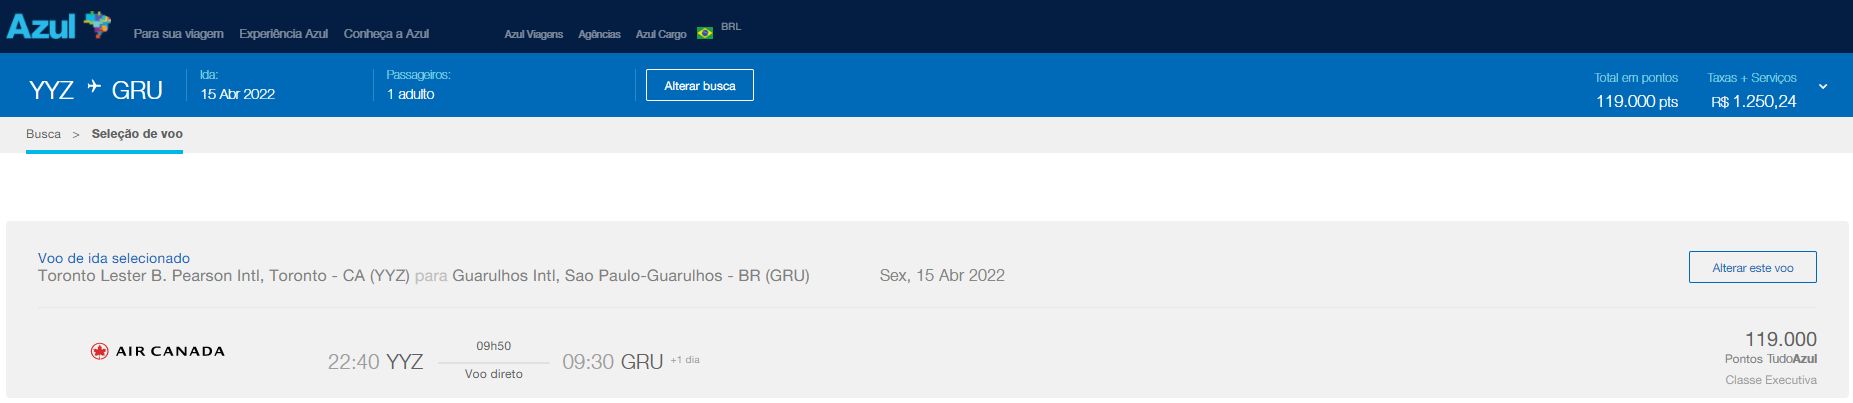Click the Voo de ida selecionado heading
This screenshot has width=1853, height=403.
point(114,258)
